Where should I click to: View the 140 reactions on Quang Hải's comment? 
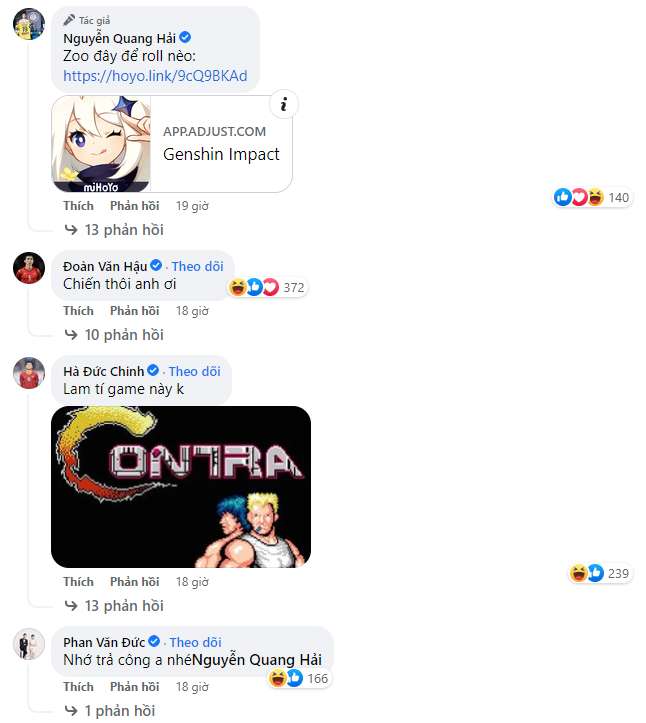(592, 197)
